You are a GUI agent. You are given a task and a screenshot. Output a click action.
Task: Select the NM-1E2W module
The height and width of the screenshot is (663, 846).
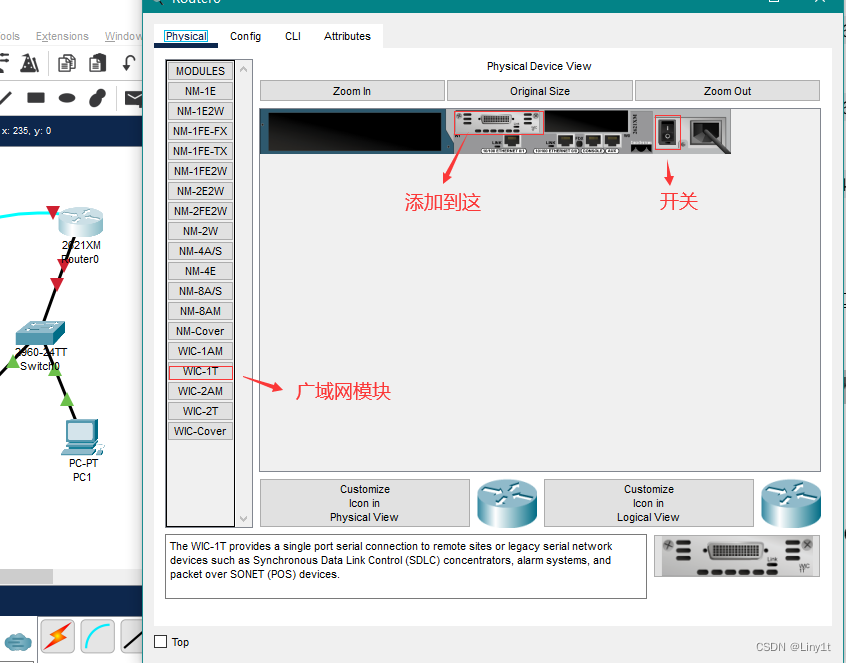click(200, 111)
